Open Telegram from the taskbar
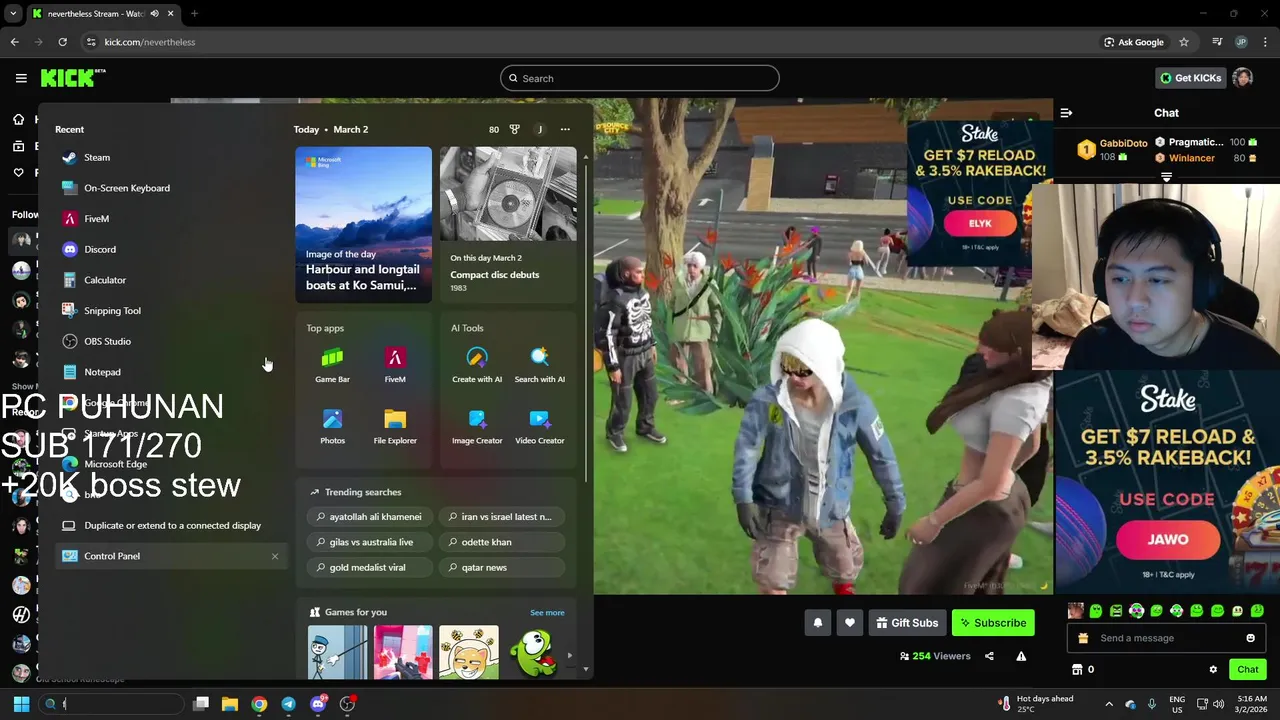The width and height of the screenshot is (1280, 720). point(288,704)
